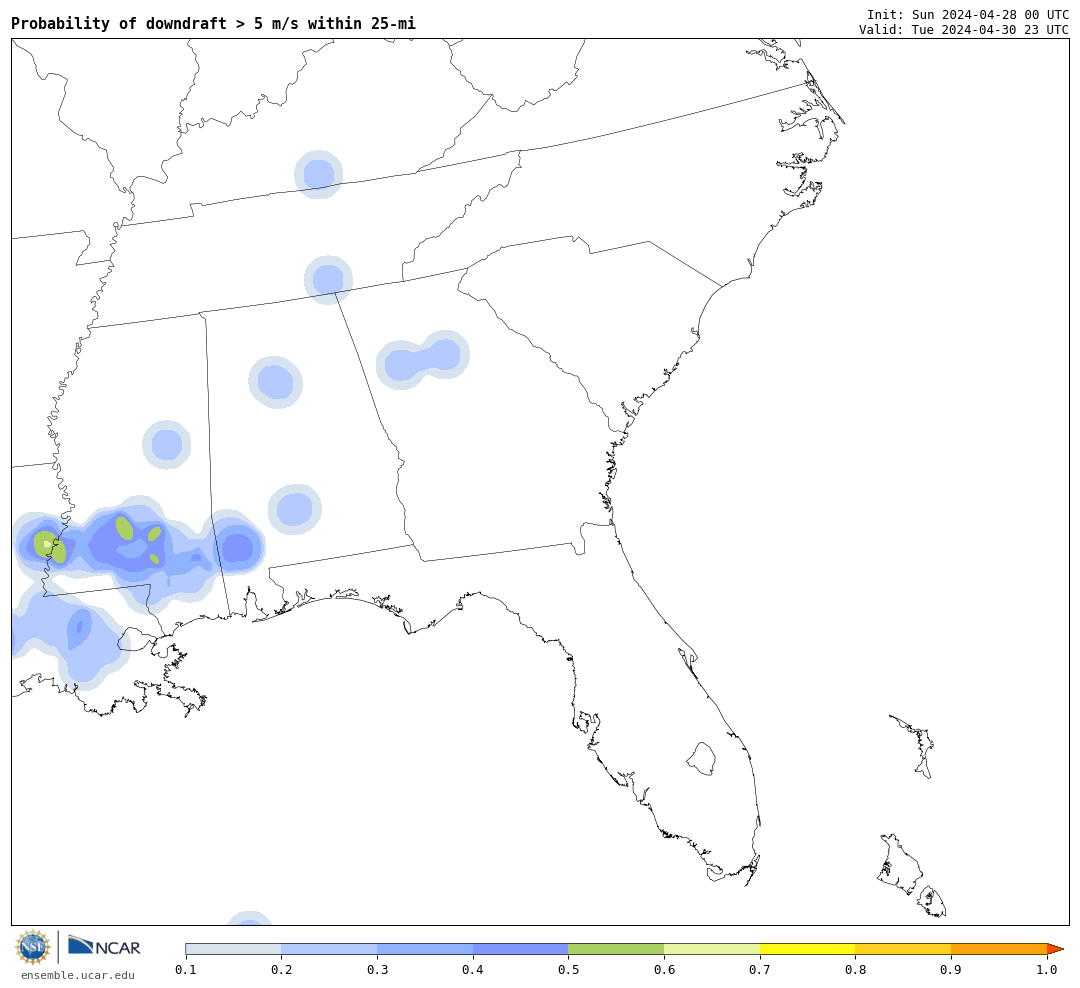The image size is (1080, 988).
Task: Click the 0.4–0.5 periwinkle colorbar segment
Action: 521,949
